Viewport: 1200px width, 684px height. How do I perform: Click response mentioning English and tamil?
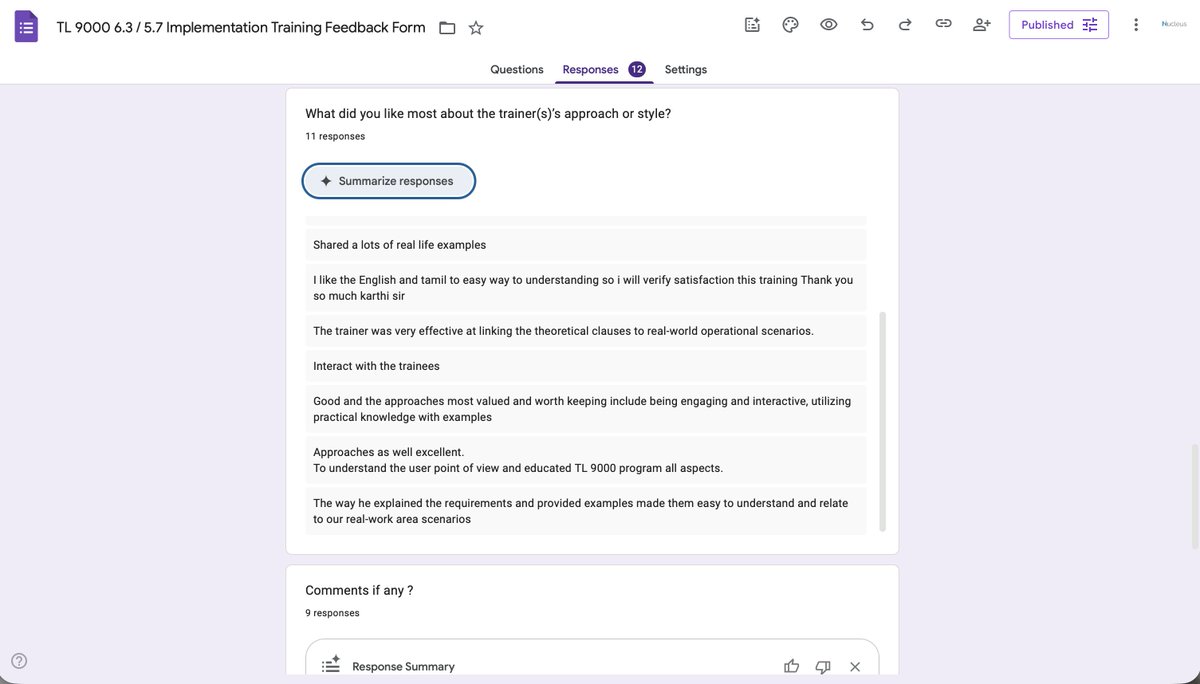click(x=586, y=288)
